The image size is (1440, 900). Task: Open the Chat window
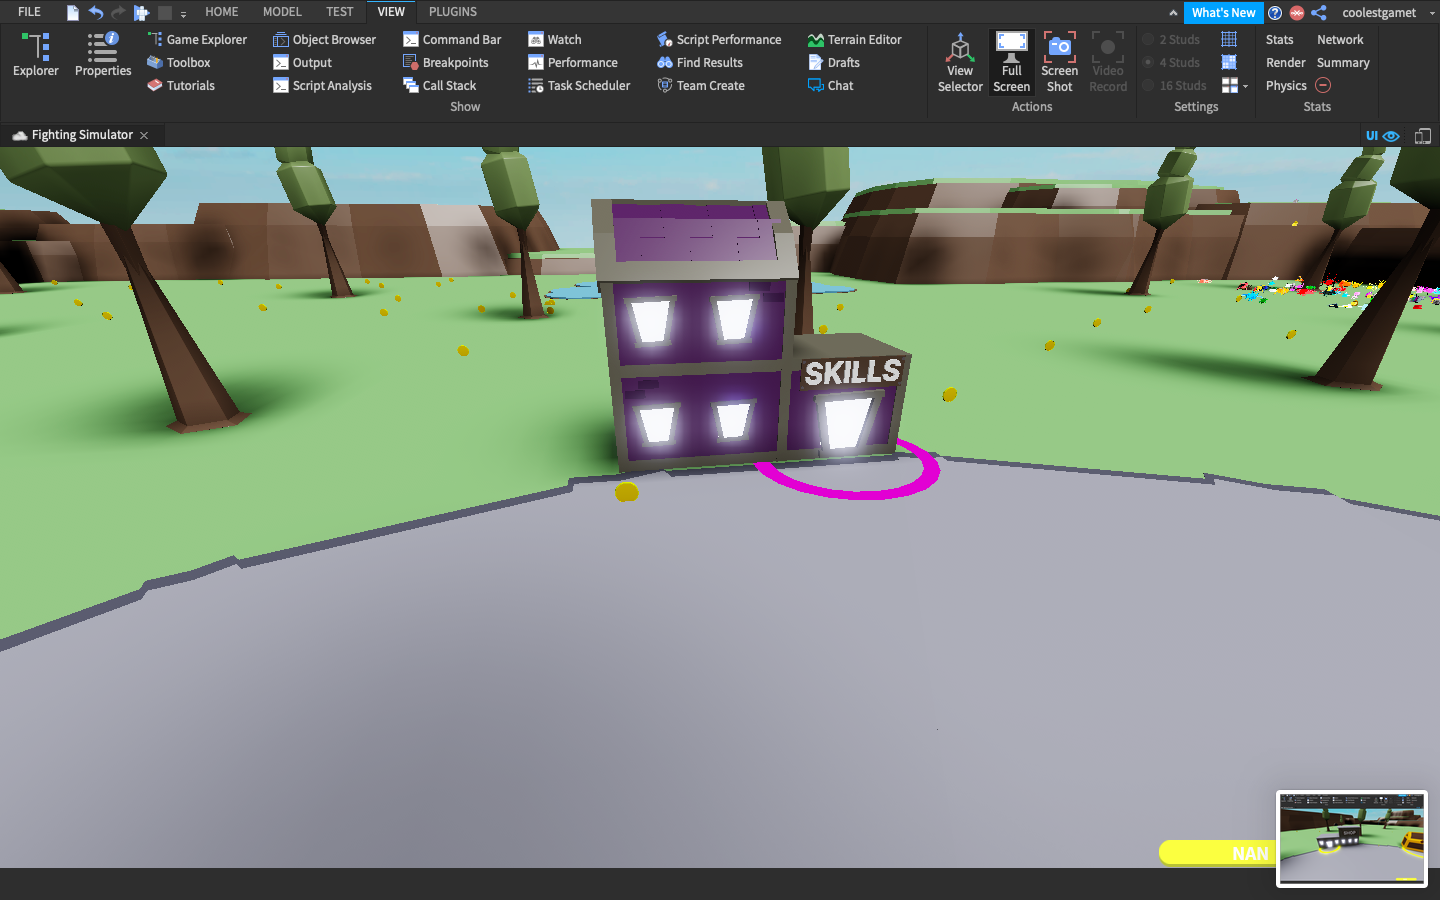[x=831, y=85]
